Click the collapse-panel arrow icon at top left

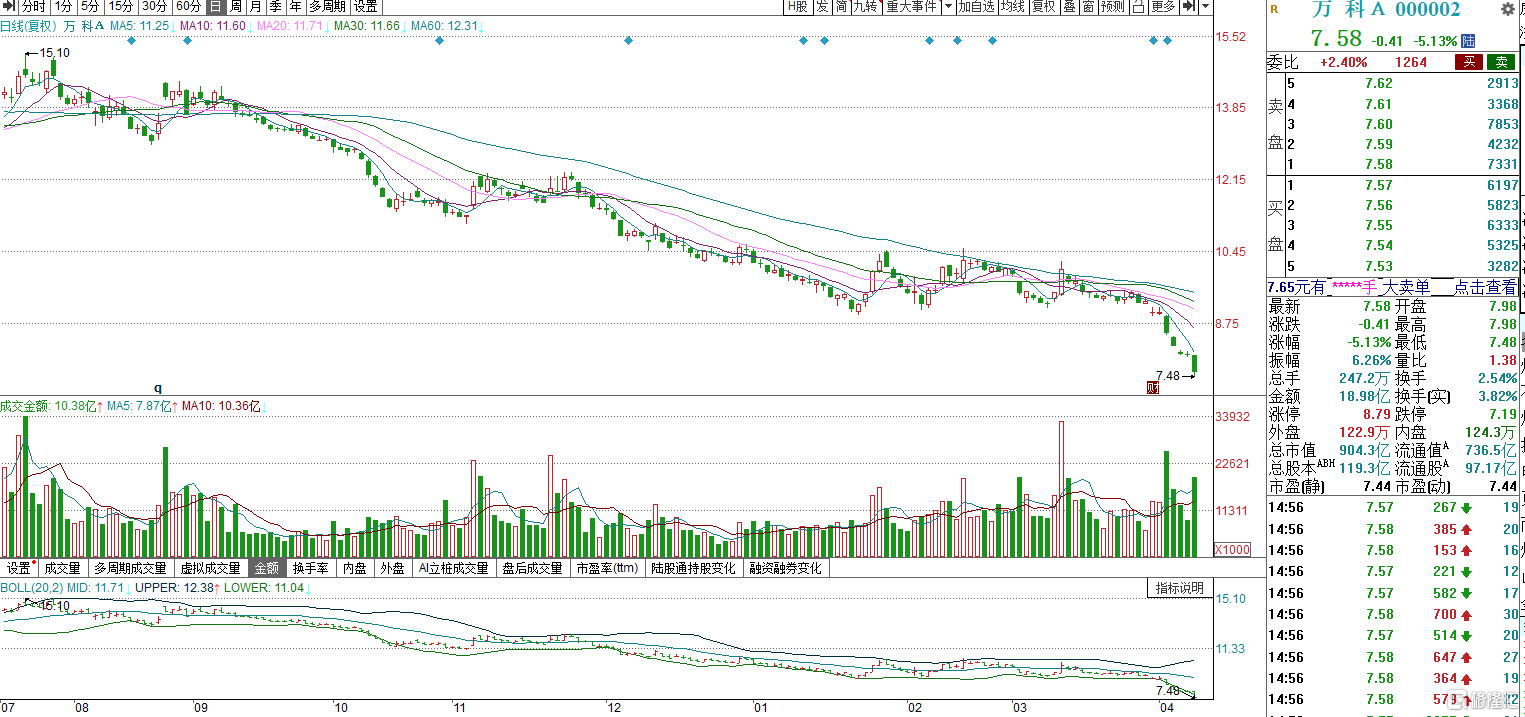point(9,7)
